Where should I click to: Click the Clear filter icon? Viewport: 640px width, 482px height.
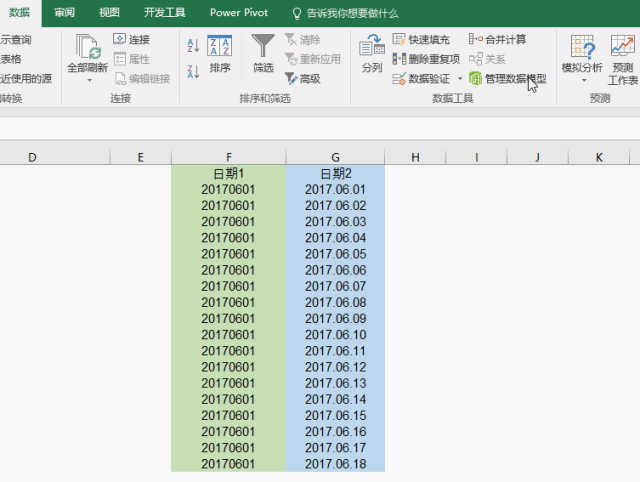pyautogui.click(x=291, y=40)
